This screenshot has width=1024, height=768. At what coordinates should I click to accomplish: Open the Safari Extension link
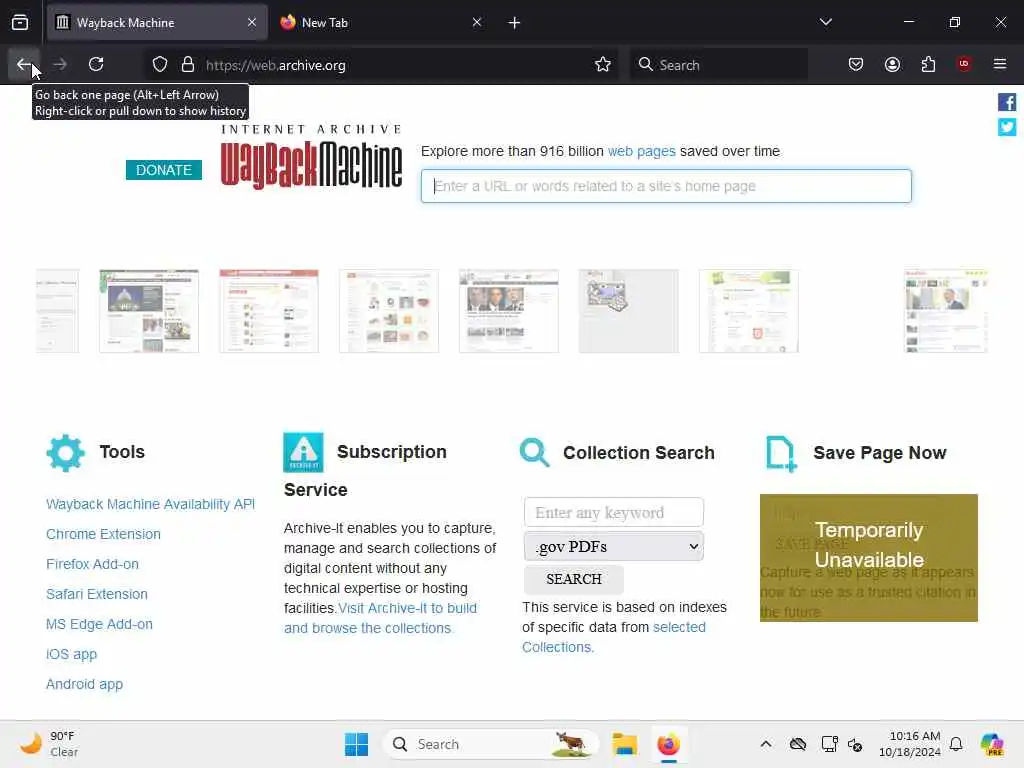tap(97, 594)
